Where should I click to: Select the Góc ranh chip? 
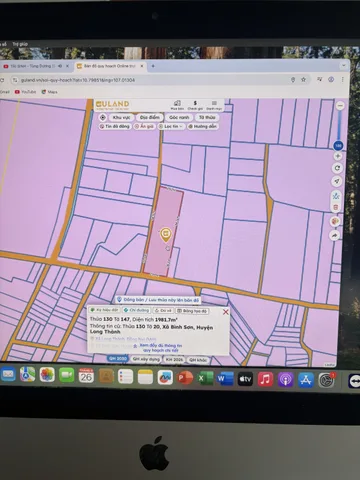click(179, 117)
